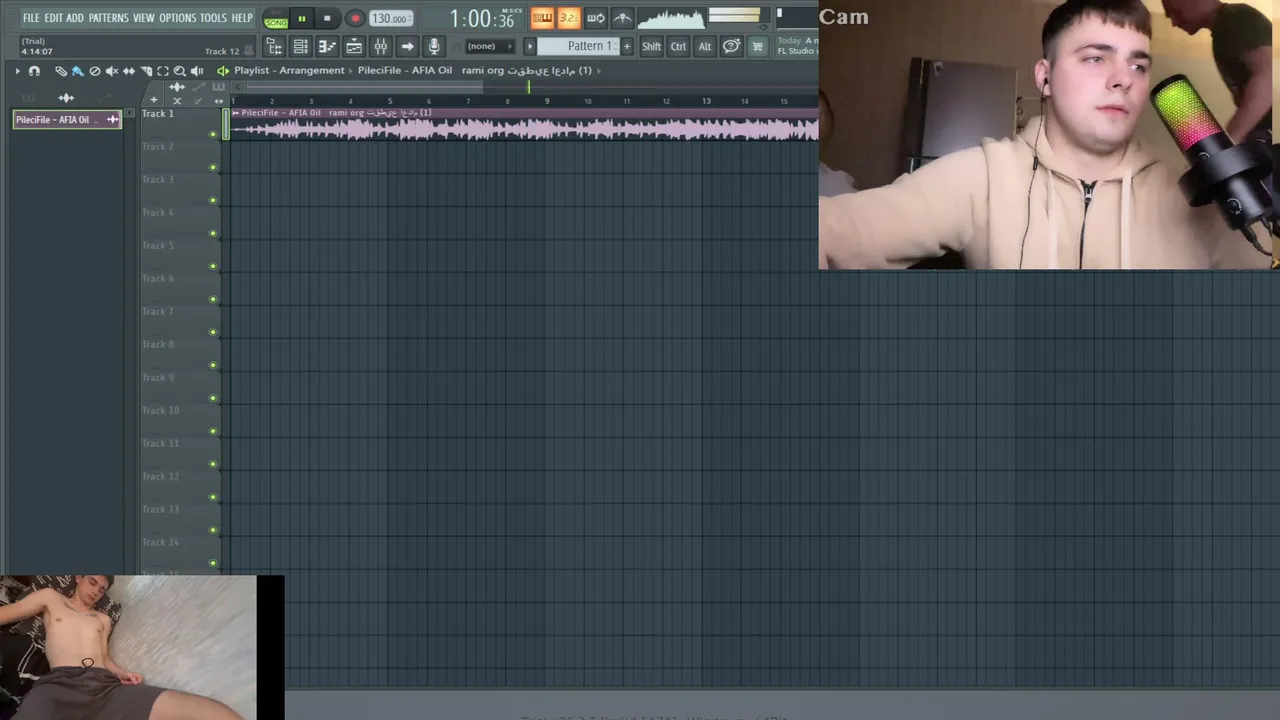
Task: Mute Track 11 with its green light
Action: coord(212,464)
